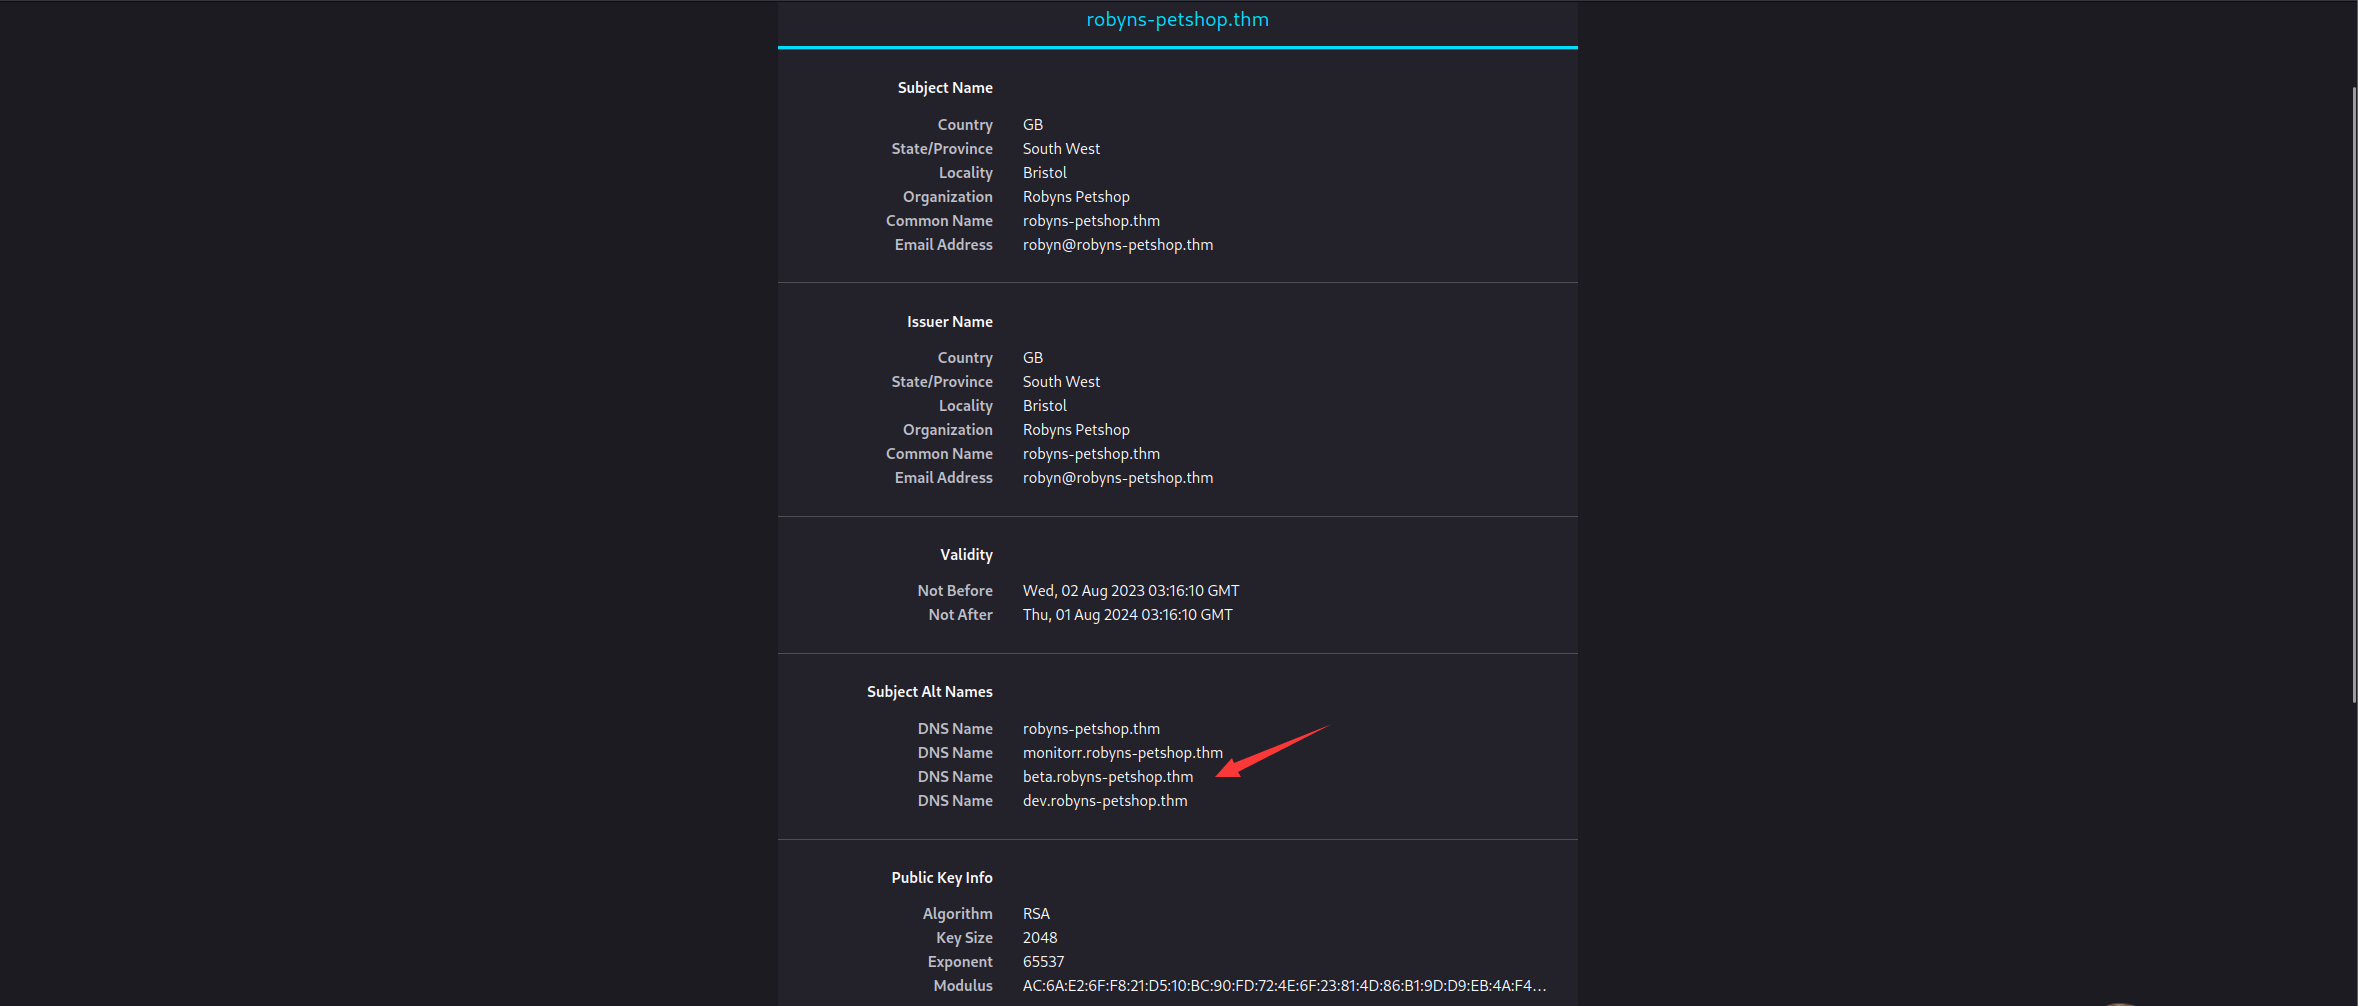Click the first DNS Name value robyns-petshop.thm
The width and height of the screenshot is (2358, 1006).
[x=1090, y=729]
